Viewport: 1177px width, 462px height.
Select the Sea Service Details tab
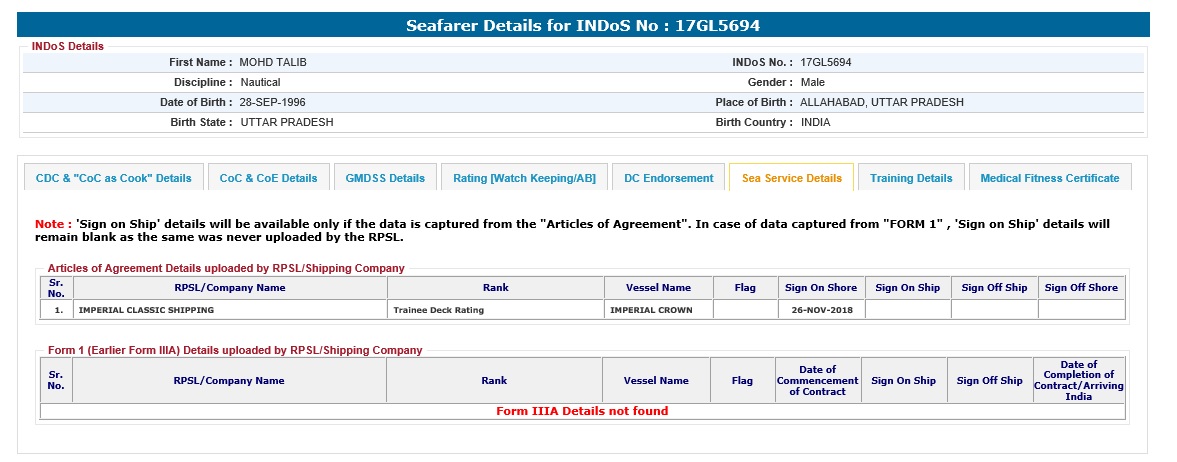[x=791, y=178]
